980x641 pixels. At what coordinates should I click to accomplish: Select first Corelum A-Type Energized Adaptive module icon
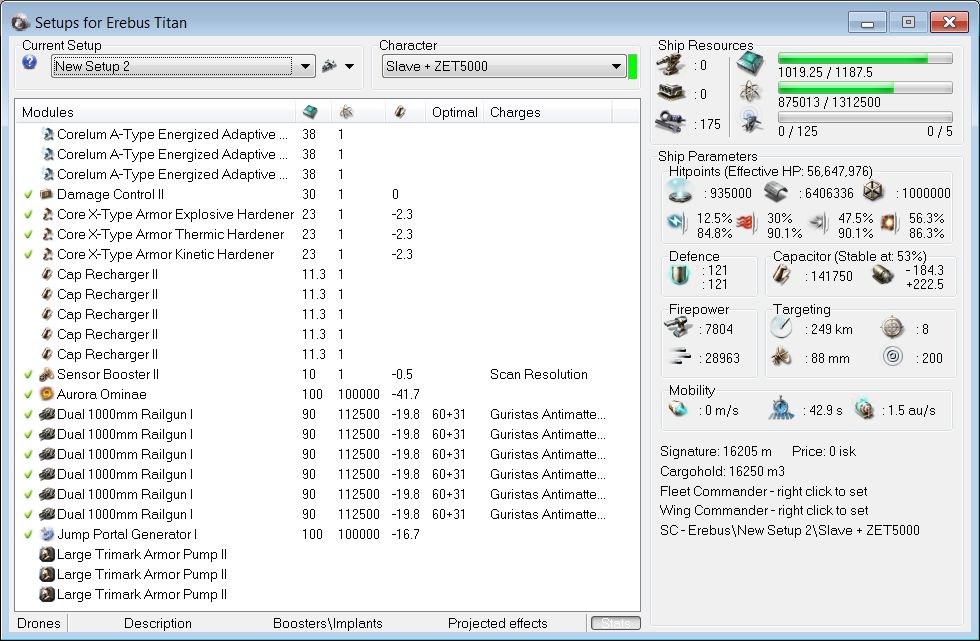click(x=47, y=134)
